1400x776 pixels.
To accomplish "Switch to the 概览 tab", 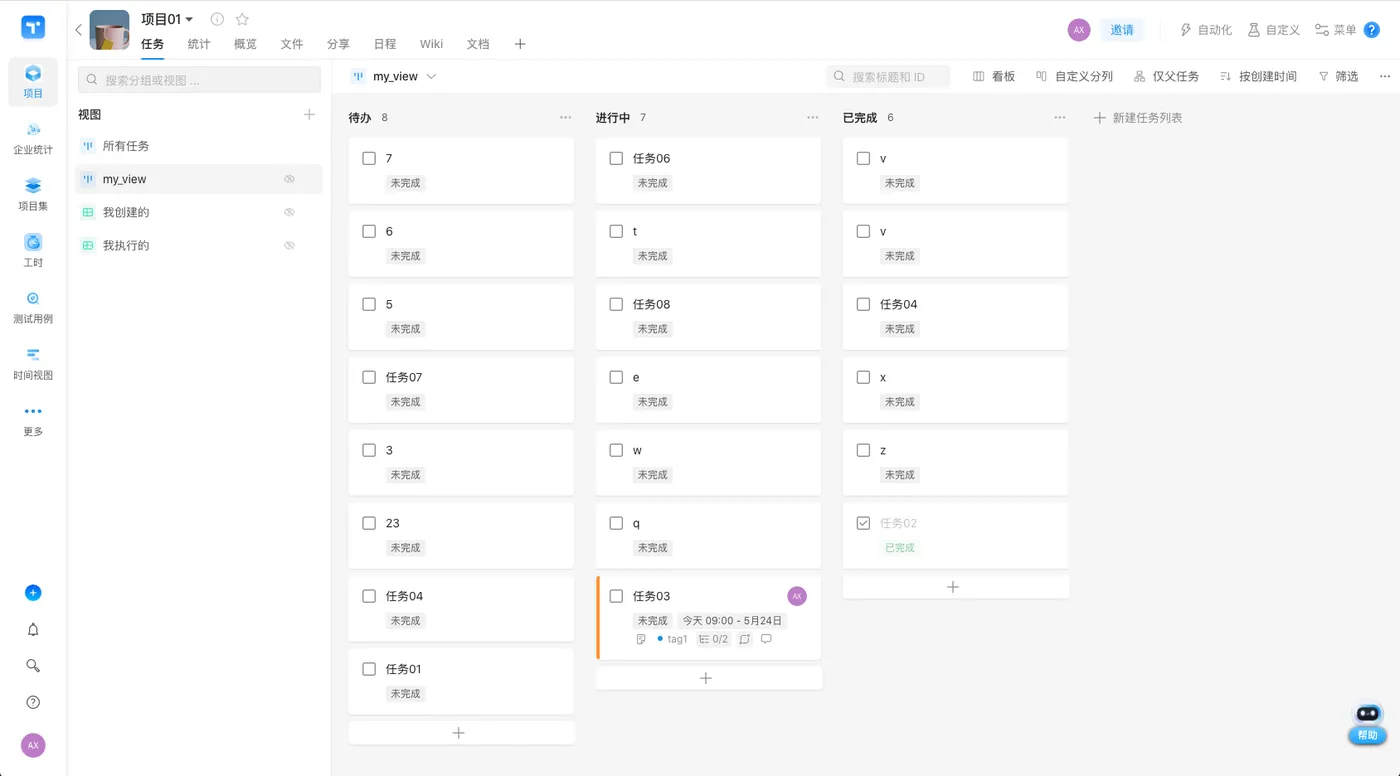I will pos(245,44).
